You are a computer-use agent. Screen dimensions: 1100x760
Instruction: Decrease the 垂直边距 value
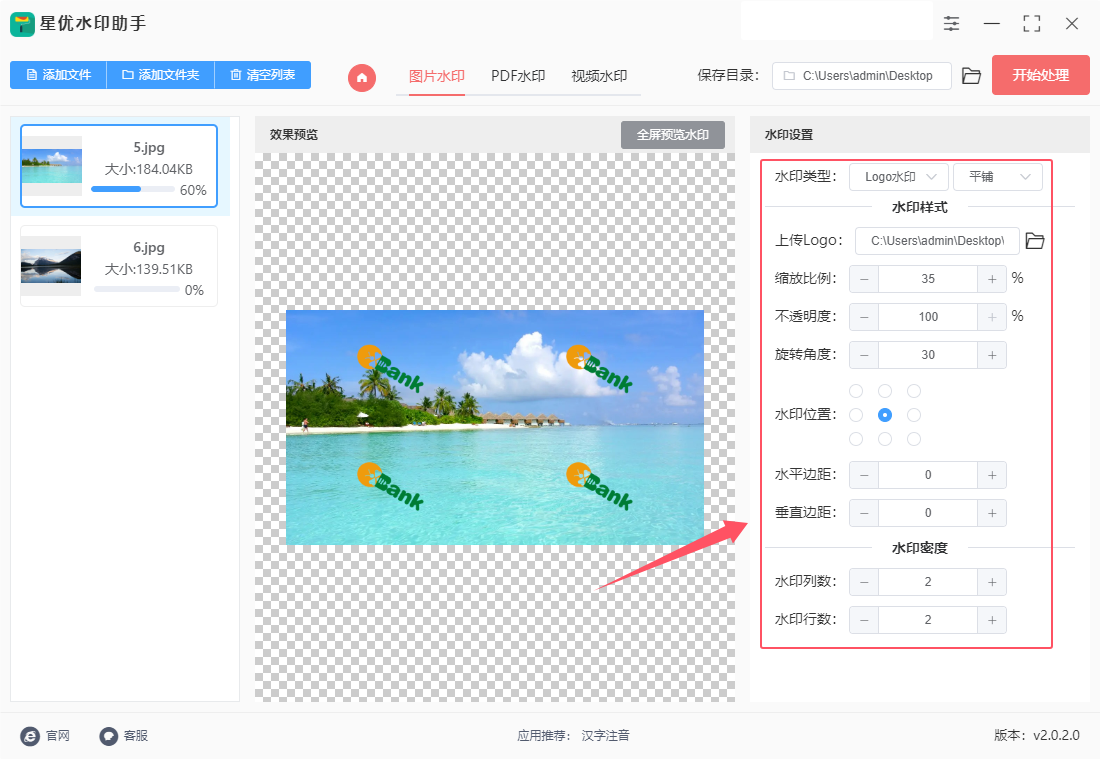tap(864, 513)
